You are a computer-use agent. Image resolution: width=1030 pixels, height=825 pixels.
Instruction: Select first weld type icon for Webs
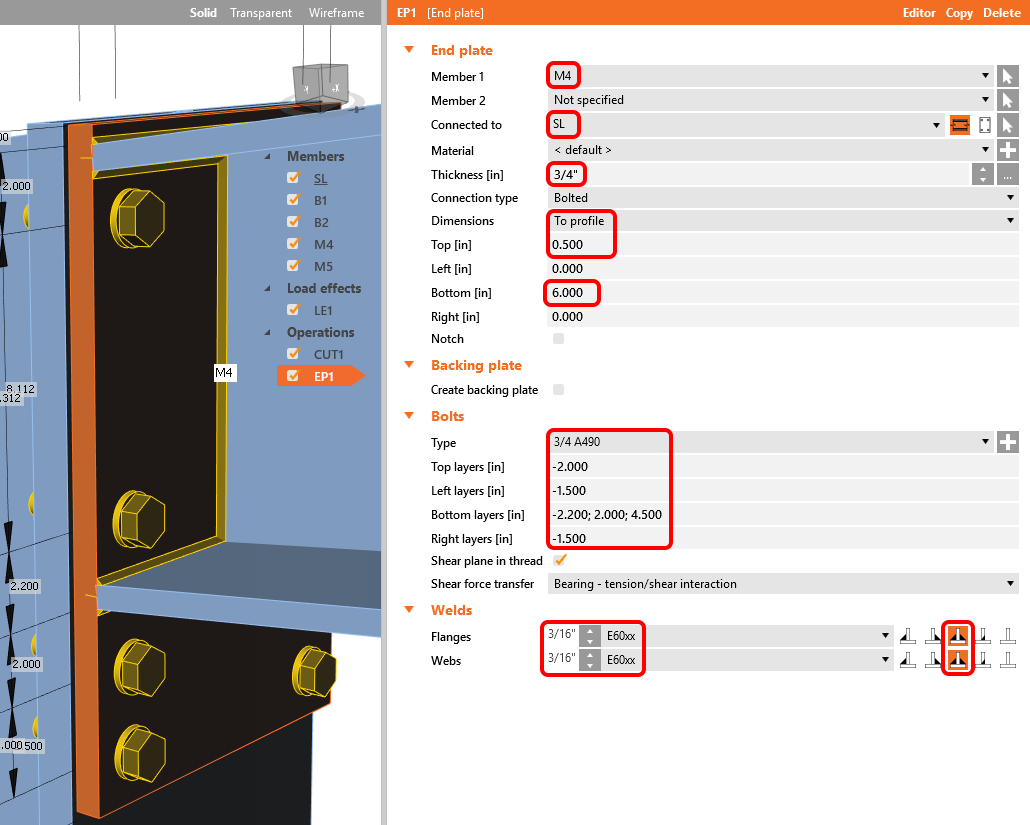coord(908,659)
